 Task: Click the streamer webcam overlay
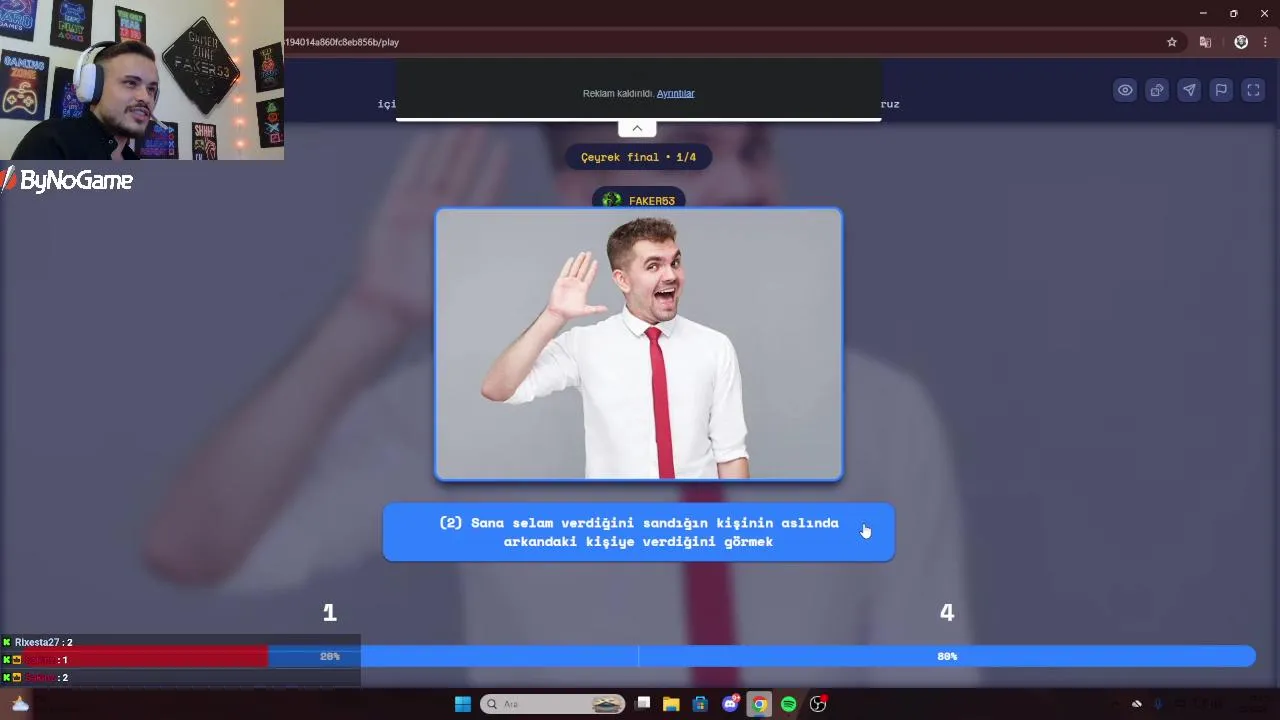tap(142, 80)
